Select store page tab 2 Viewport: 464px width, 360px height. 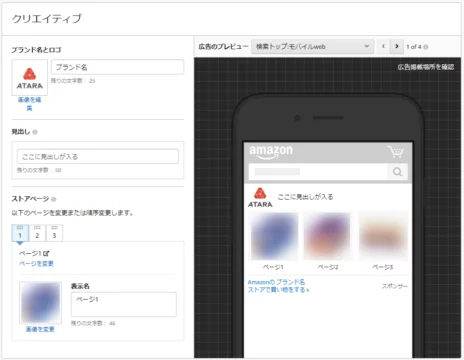pyautogui.click(x=37, y=233)
